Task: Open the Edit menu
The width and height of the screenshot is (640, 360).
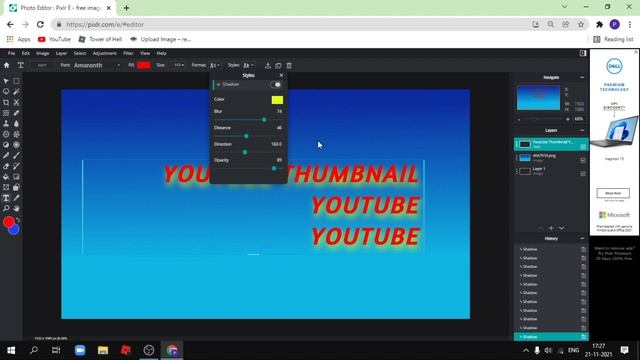Action: pos(25,53)
